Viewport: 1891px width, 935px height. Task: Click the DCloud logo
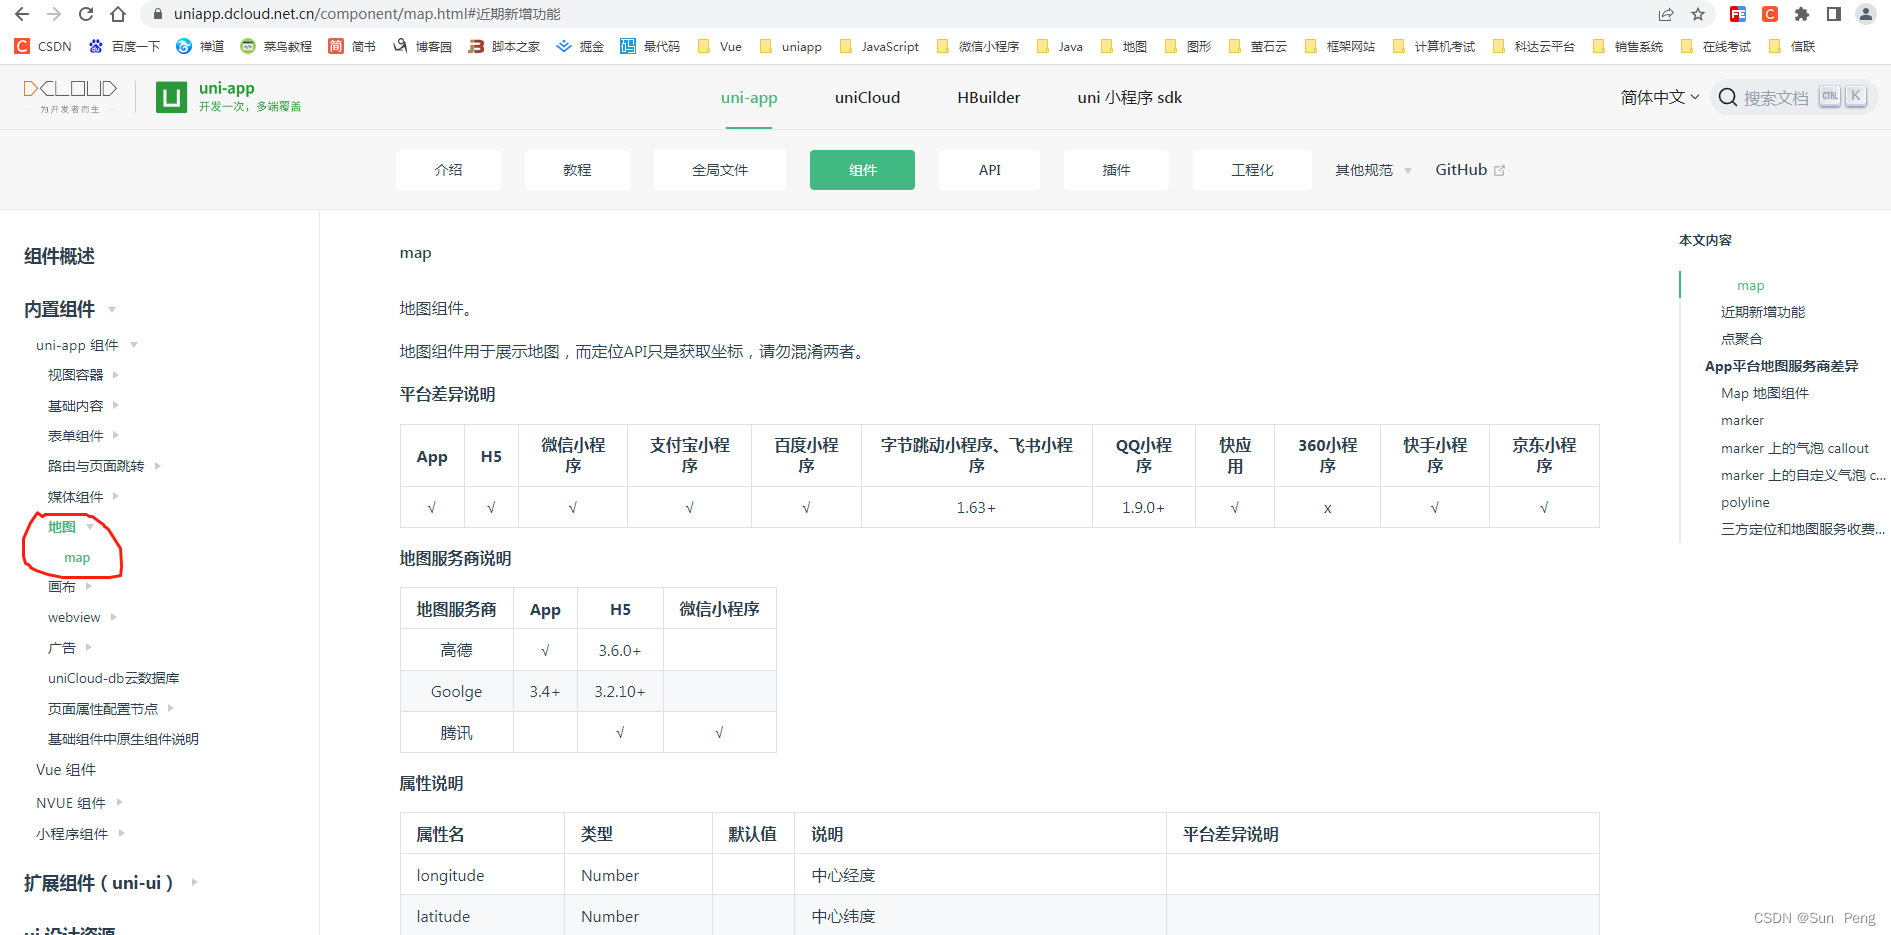coord(70,96)
